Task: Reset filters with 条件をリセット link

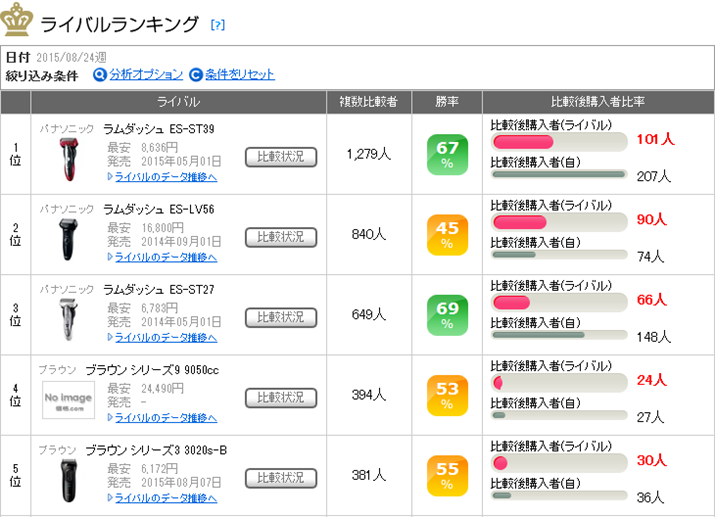Action: tap(240, 75)
